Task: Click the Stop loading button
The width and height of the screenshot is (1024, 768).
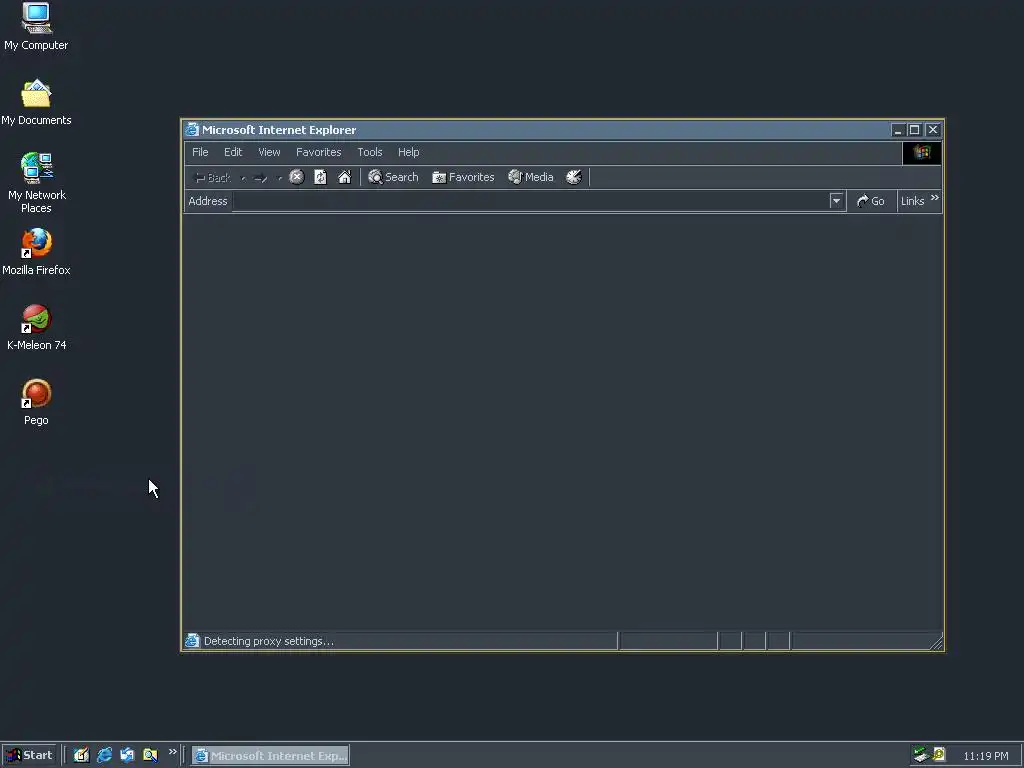Action: 296,177
